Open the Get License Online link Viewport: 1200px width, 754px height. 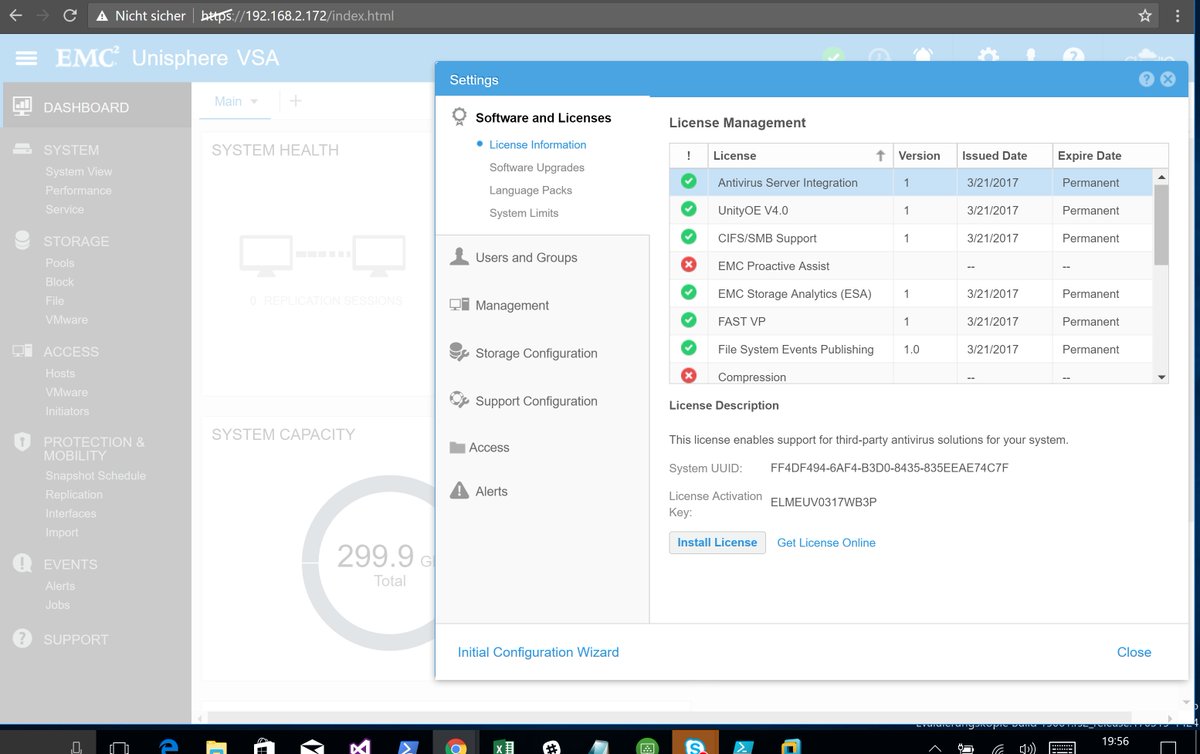click(826, 543)
